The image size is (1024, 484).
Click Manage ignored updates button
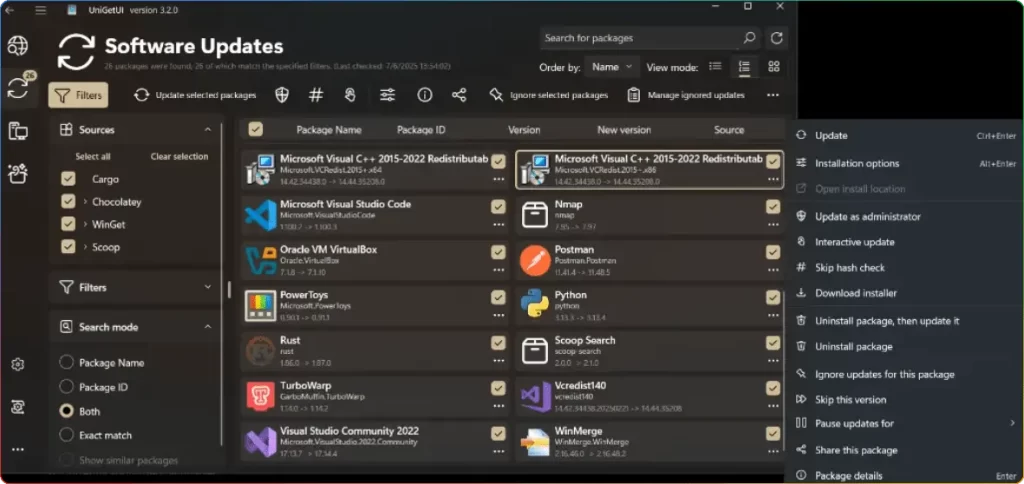(686, 95)
